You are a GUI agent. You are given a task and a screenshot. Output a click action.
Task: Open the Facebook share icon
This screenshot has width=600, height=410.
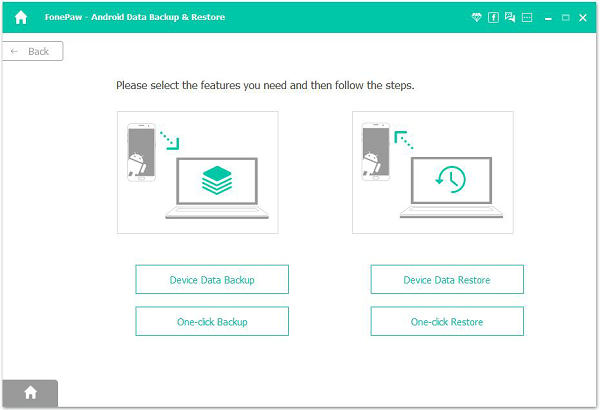[493, 18]
